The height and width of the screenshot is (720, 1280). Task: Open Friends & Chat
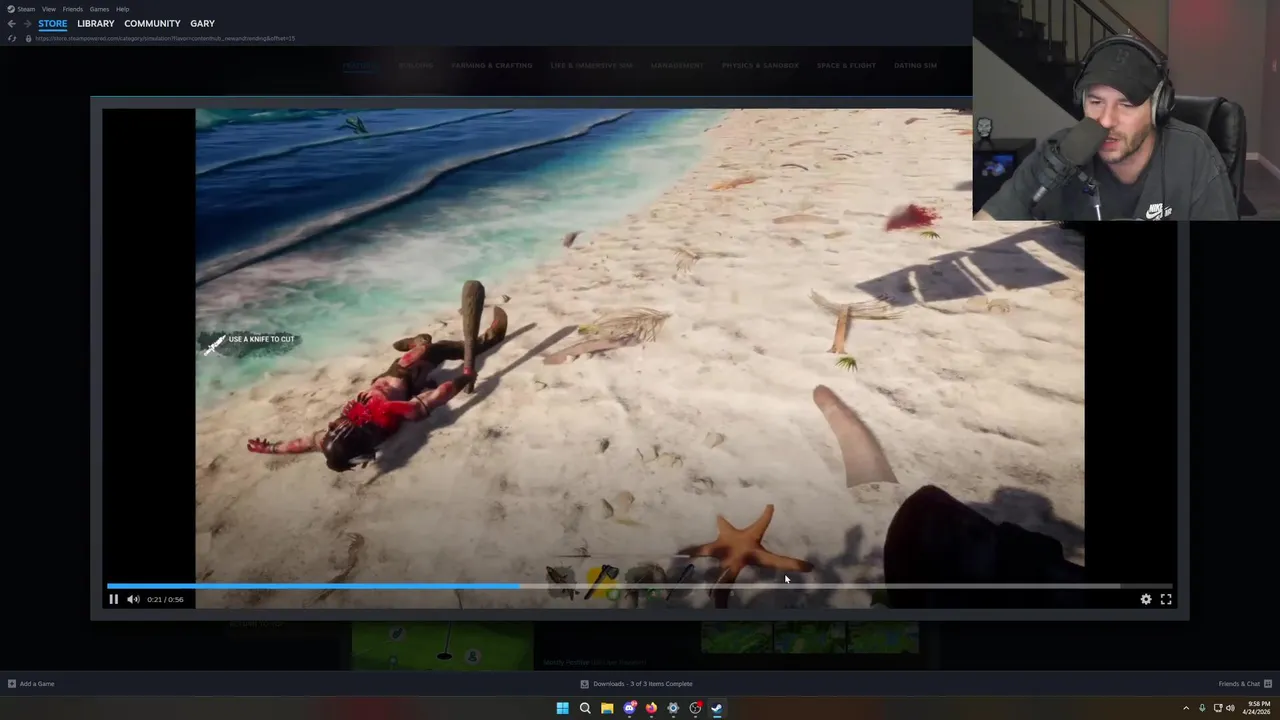point(1245,684)
